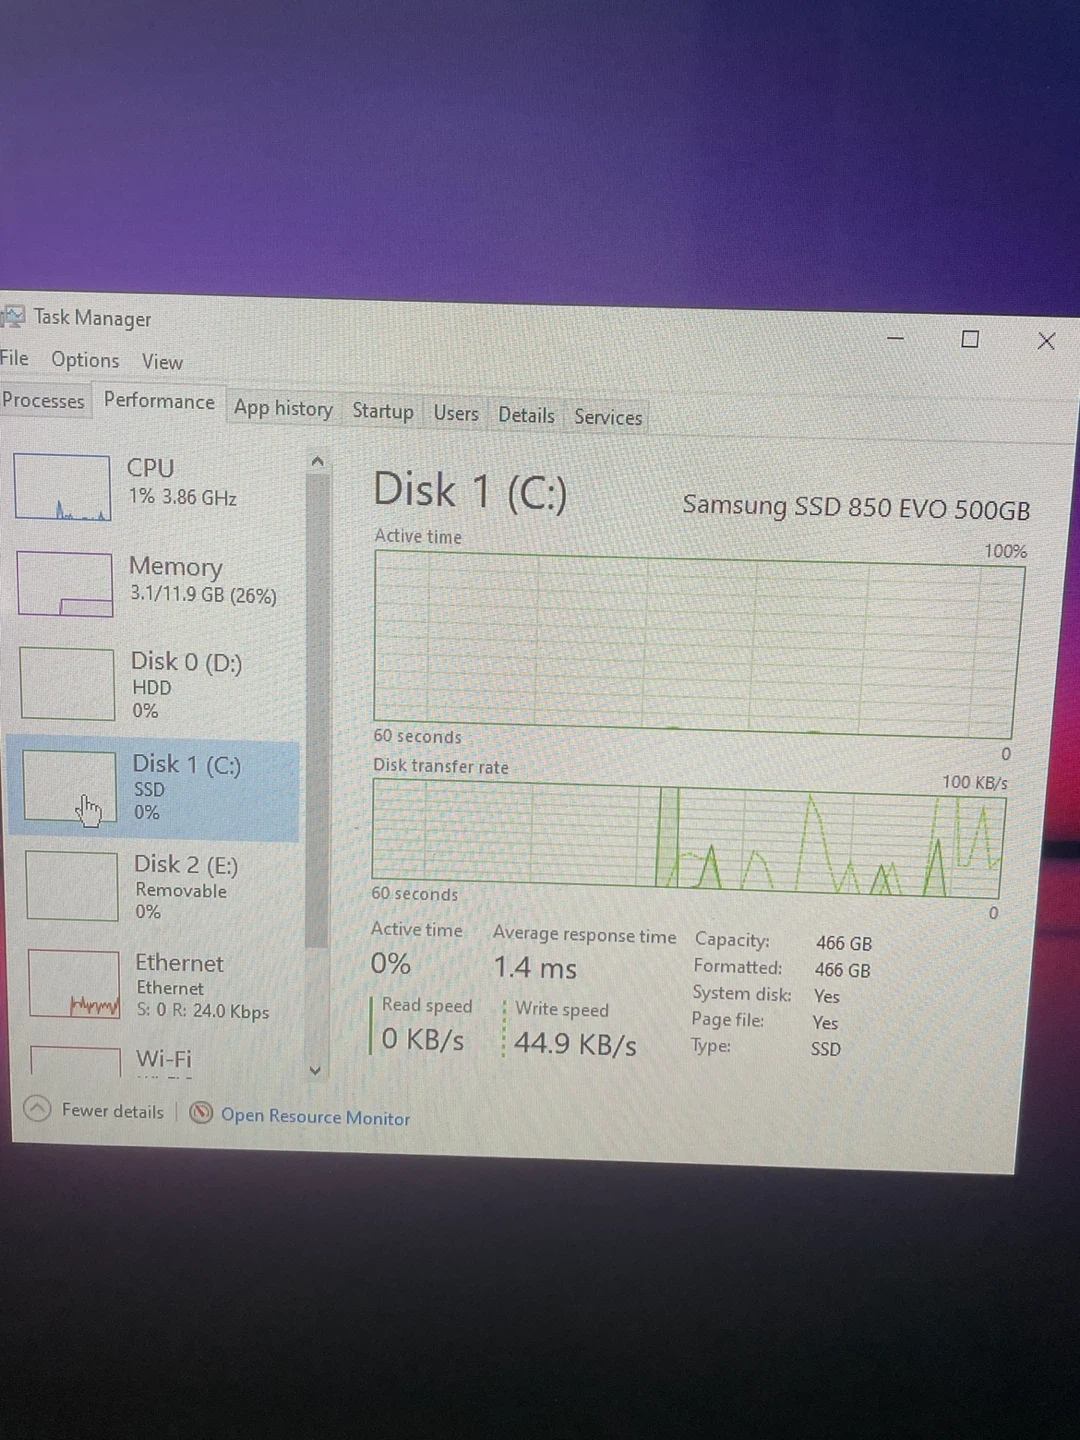
Task: Switch to the Processes tab
Action: 43,401
